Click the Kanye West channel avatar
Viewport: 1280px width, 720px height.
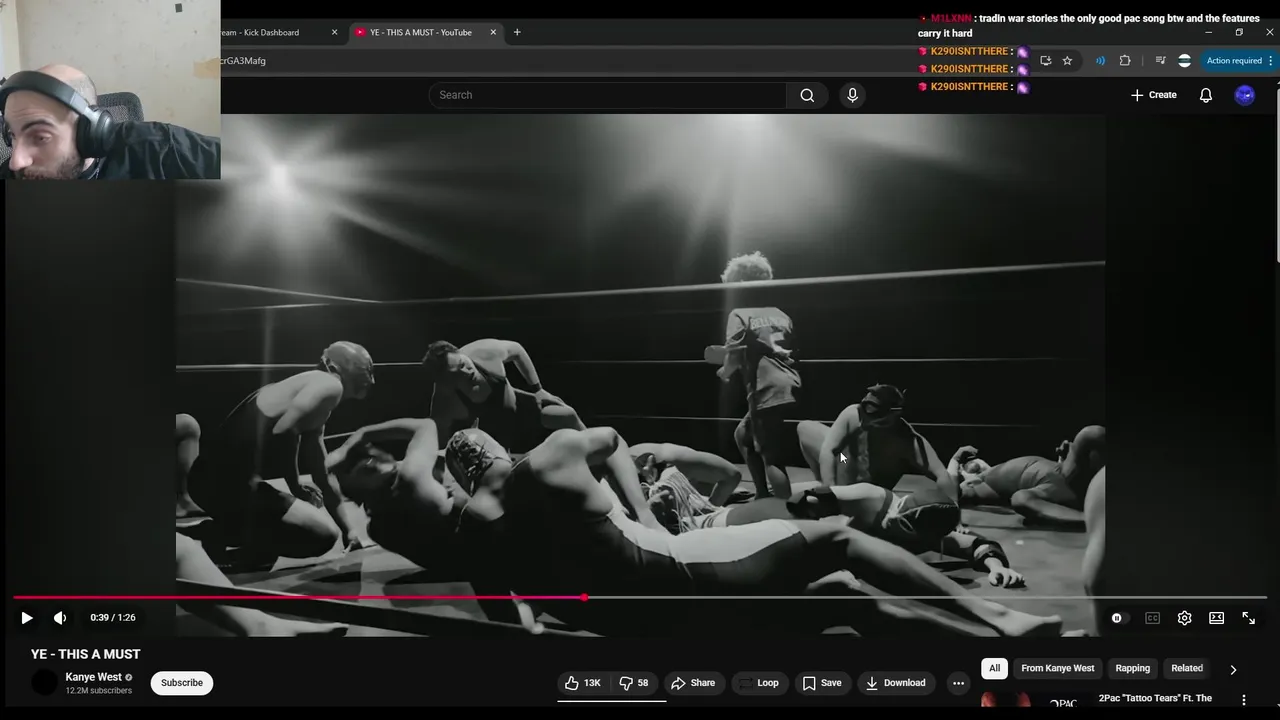pyautogui.click(x=45, y=683)
